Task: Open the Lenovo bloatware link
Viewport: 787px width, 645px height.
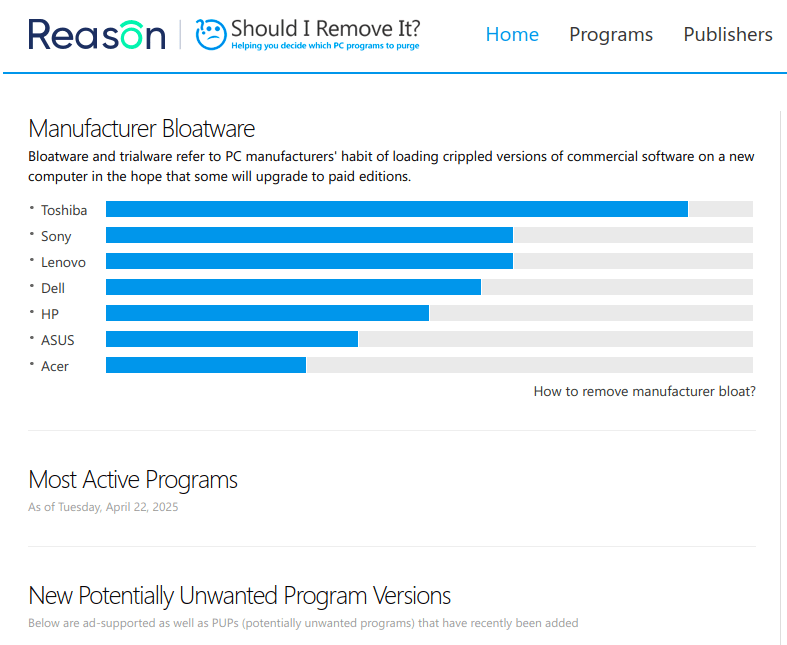Action: tap(63, 262)
